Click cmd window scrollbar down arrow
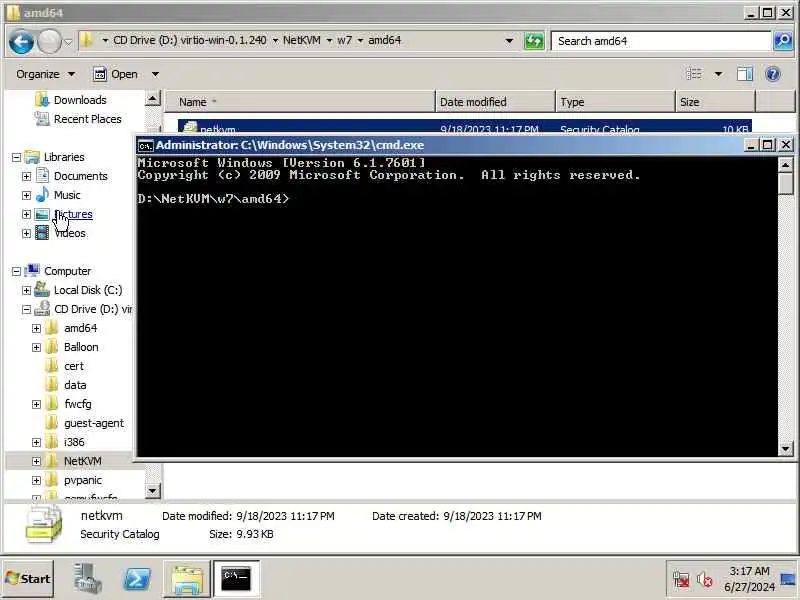800x600 pixels. (786, 449)
